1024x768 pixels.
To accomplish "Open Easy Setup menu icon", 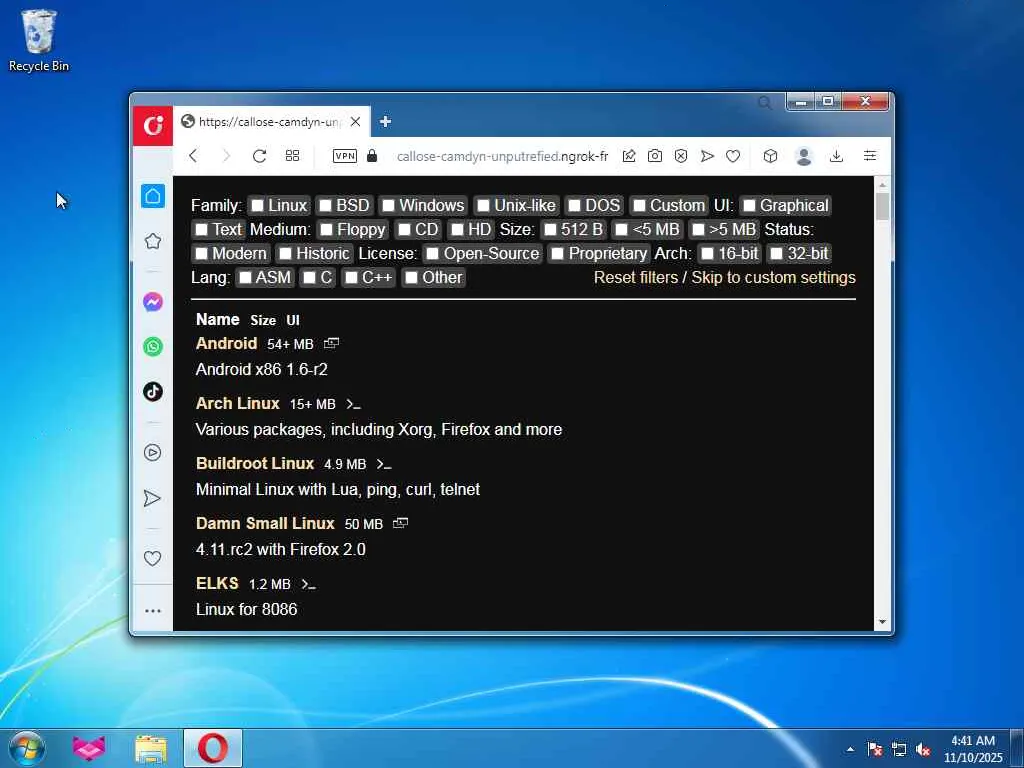I will coord(870,156).
